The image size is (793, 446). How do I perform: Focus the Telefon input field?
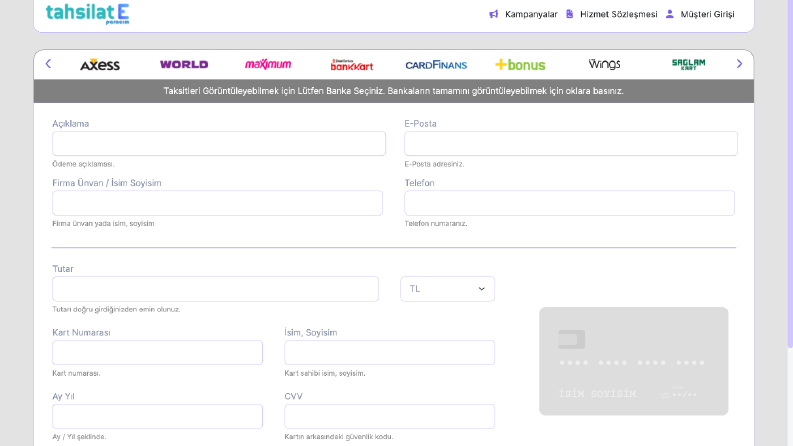[x=569, y=203]
